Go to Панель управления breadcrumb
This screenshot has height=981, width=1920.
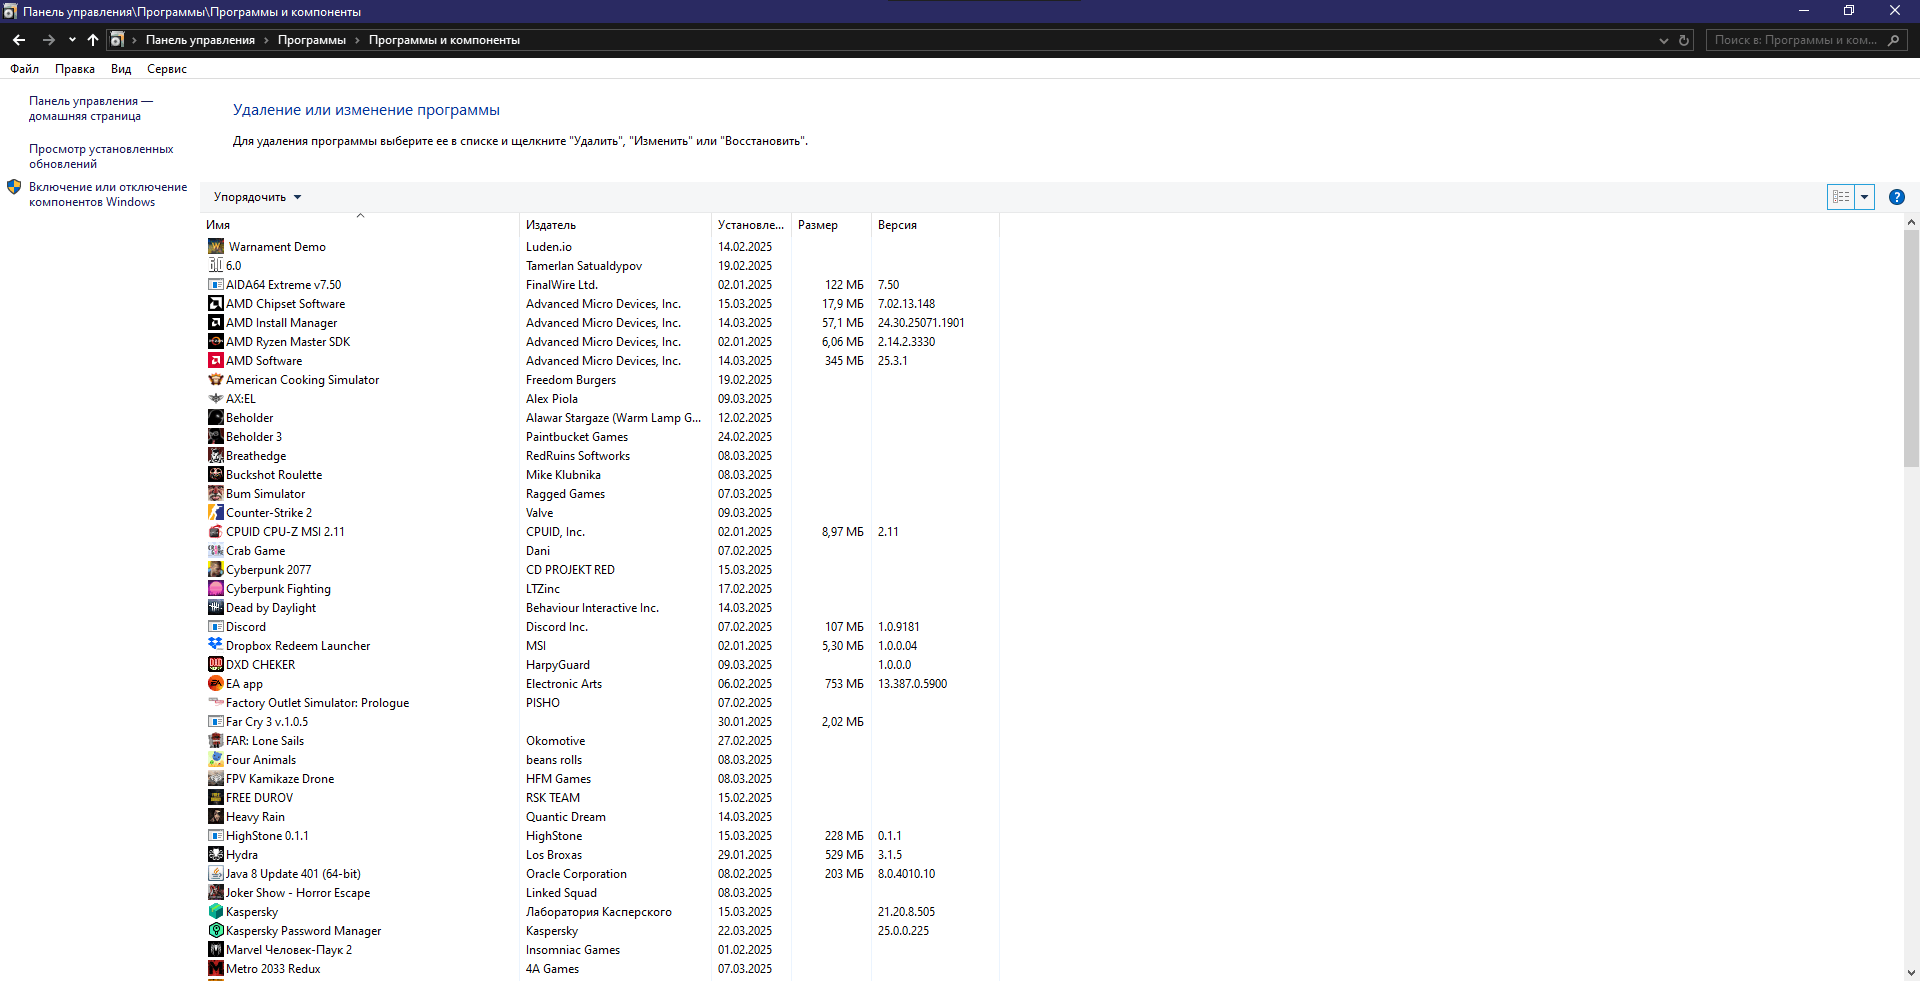[200, 40]
